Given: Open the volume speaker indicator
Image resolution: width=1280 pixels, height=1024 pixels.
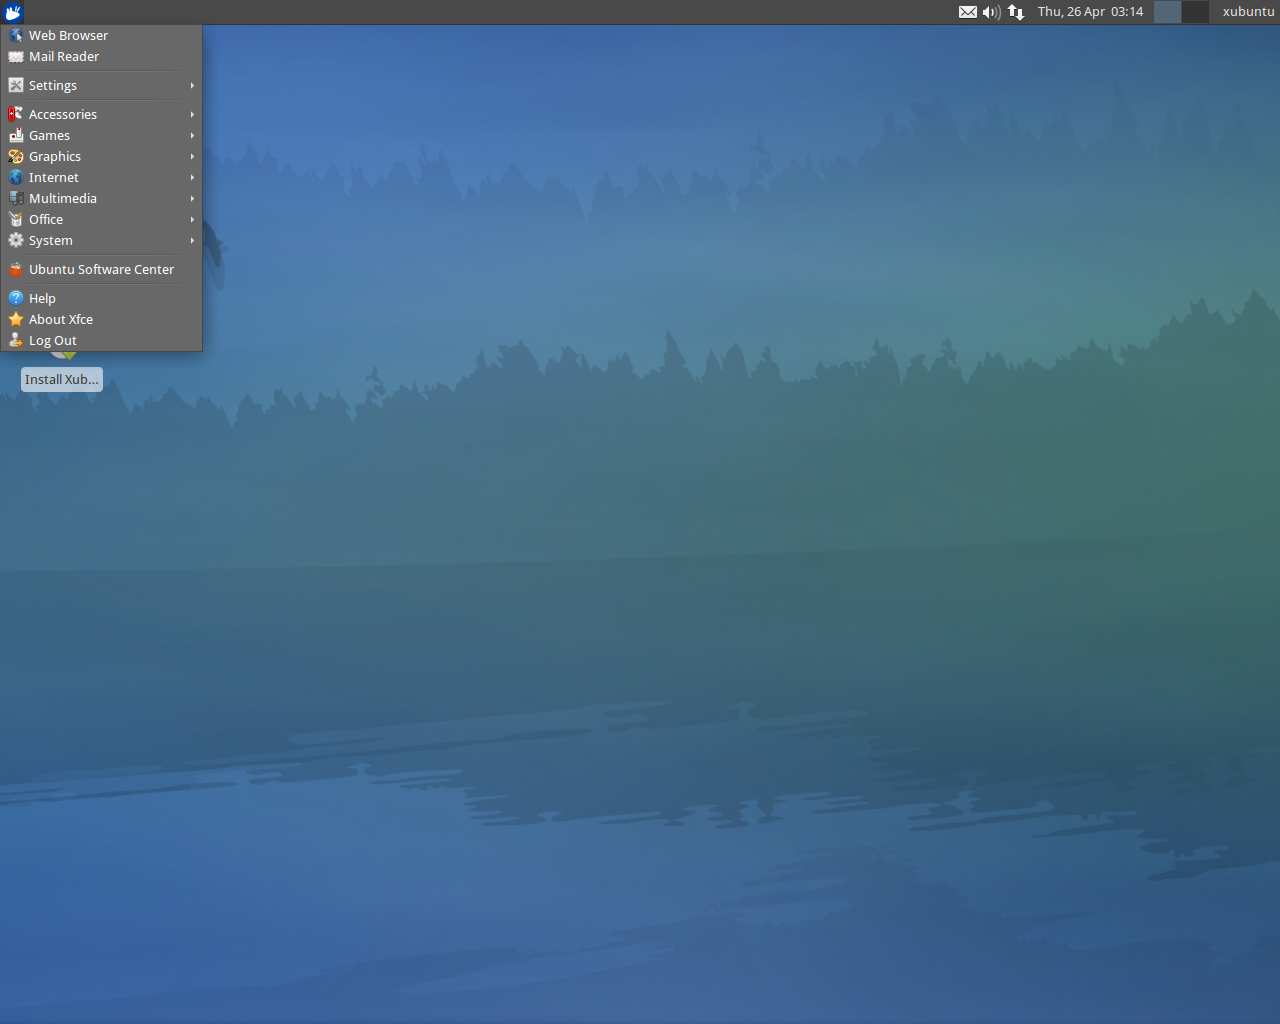Looking at the screenshot, I should (992, 12).
